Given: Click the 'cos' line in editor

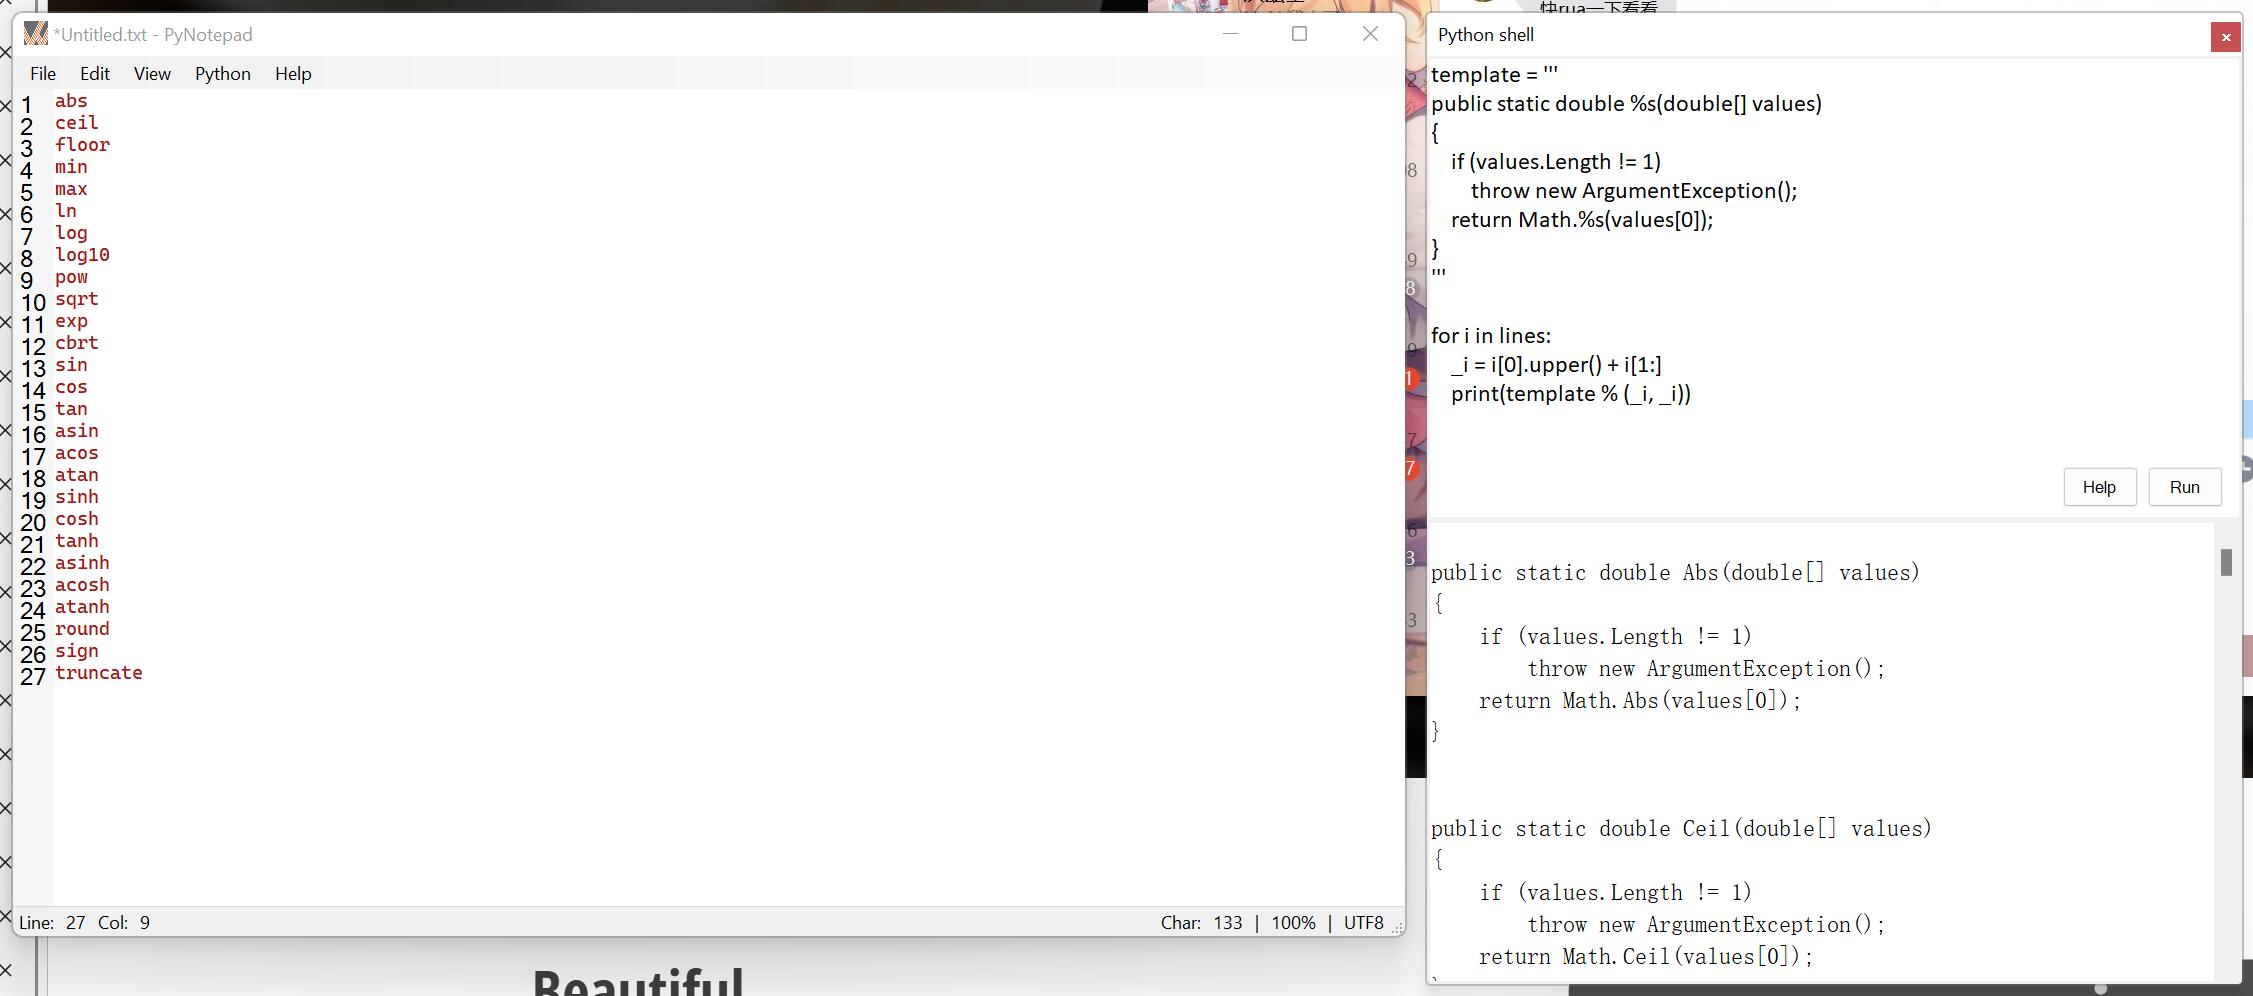Looking at the screenshot, I should point(71,387).
